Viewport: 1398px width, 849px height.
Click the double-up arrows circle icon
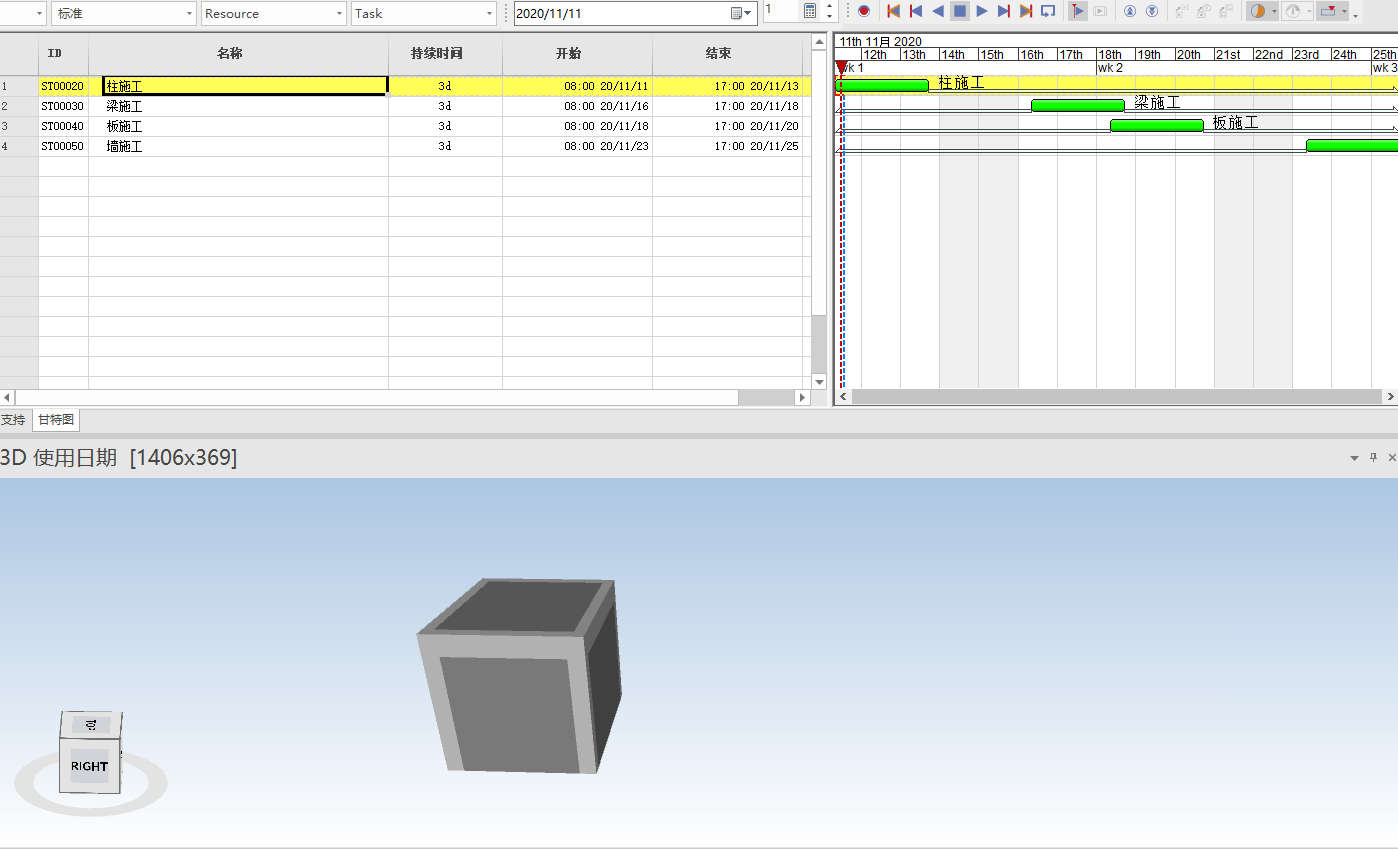point(1130,11)
